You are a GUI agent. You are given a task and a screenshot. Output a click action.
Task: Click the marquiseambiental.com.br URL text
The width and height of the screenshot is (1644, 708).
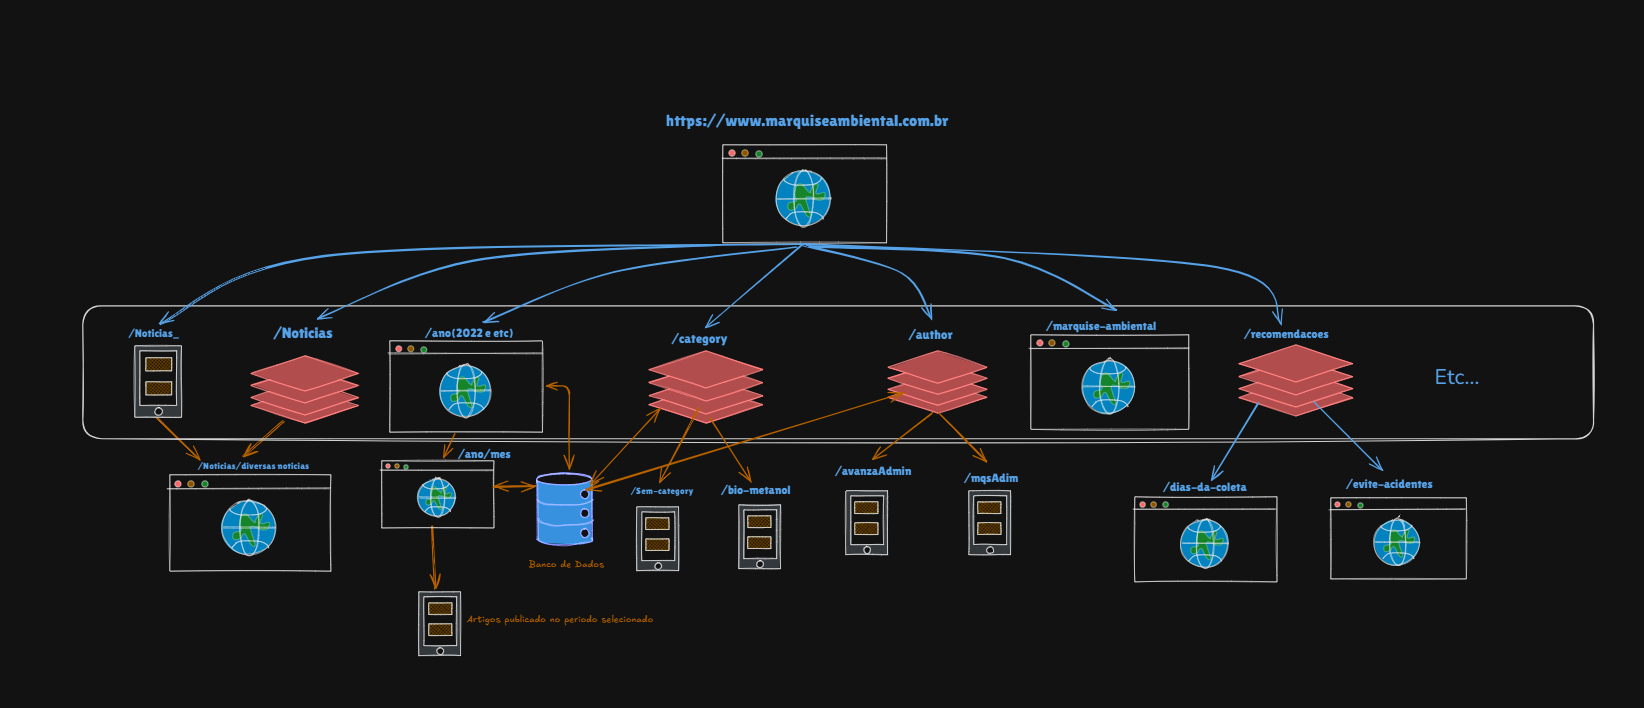click(807, 121)
